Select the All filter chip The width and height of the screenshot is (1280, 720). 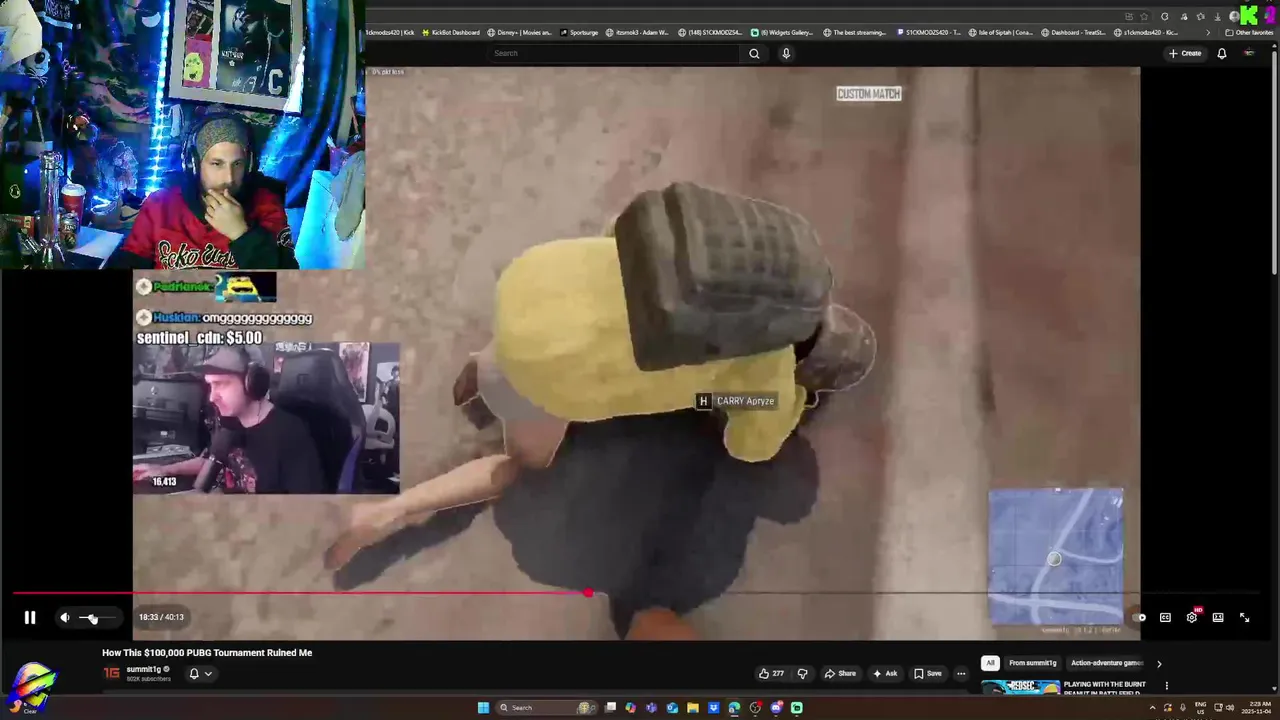coord(990,663)
